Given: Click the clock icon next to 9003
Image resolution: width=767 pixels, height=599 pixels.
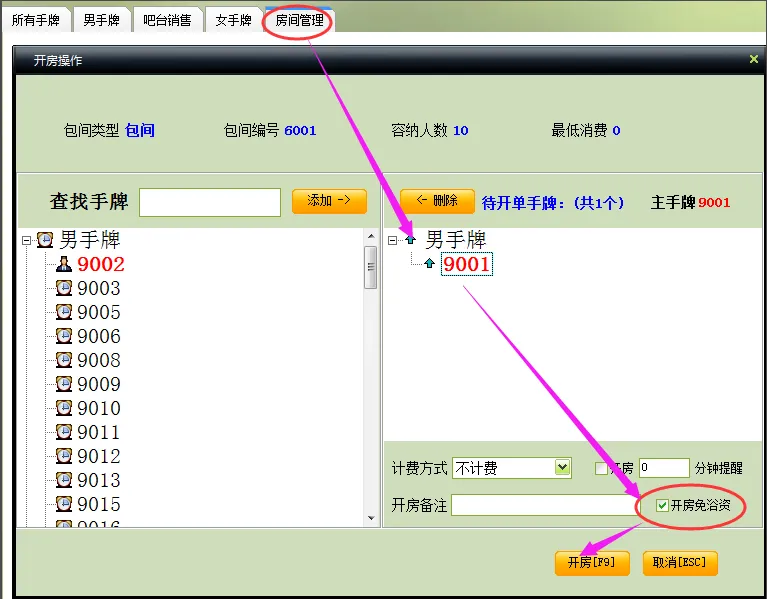Looking at the screenshot, I should [64, 288].
